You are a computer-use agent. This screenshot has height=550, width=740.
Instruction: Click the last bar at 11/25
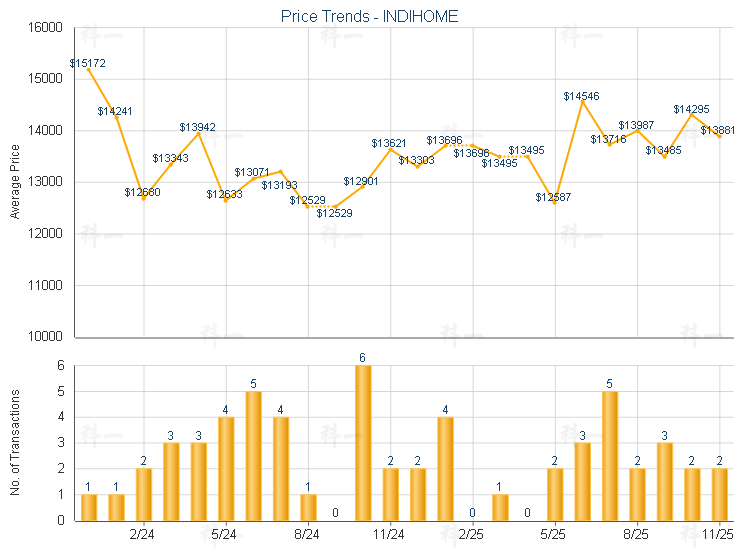click(x=719, y=494)
